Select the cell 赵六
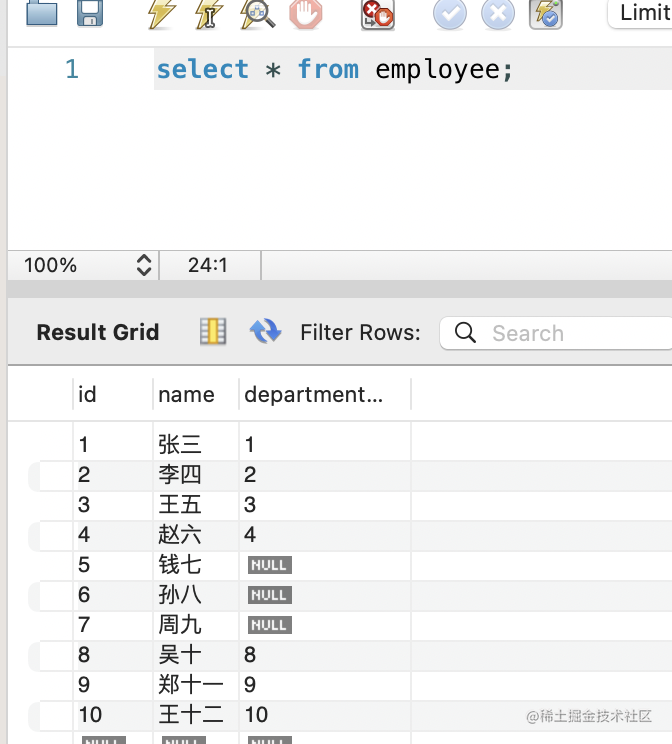Screen dimensions: 672x744 point(196,535)
